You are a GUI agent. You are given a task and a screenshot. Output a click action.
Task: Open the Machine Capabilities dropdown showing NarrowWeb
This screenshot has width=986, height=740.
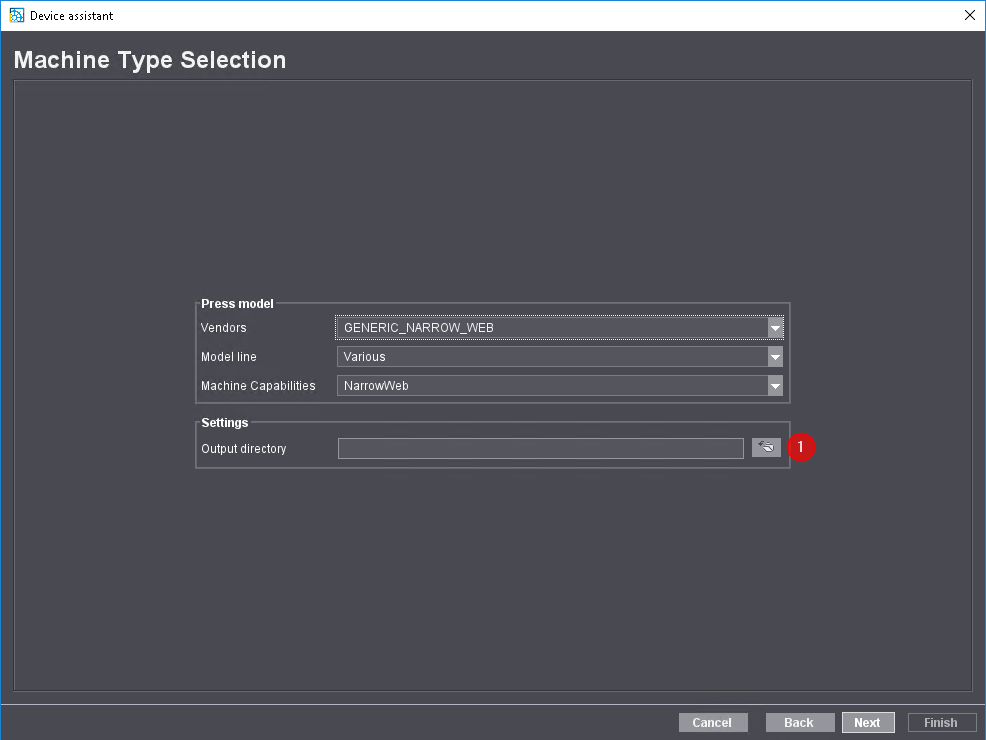[x=550, y=385]
